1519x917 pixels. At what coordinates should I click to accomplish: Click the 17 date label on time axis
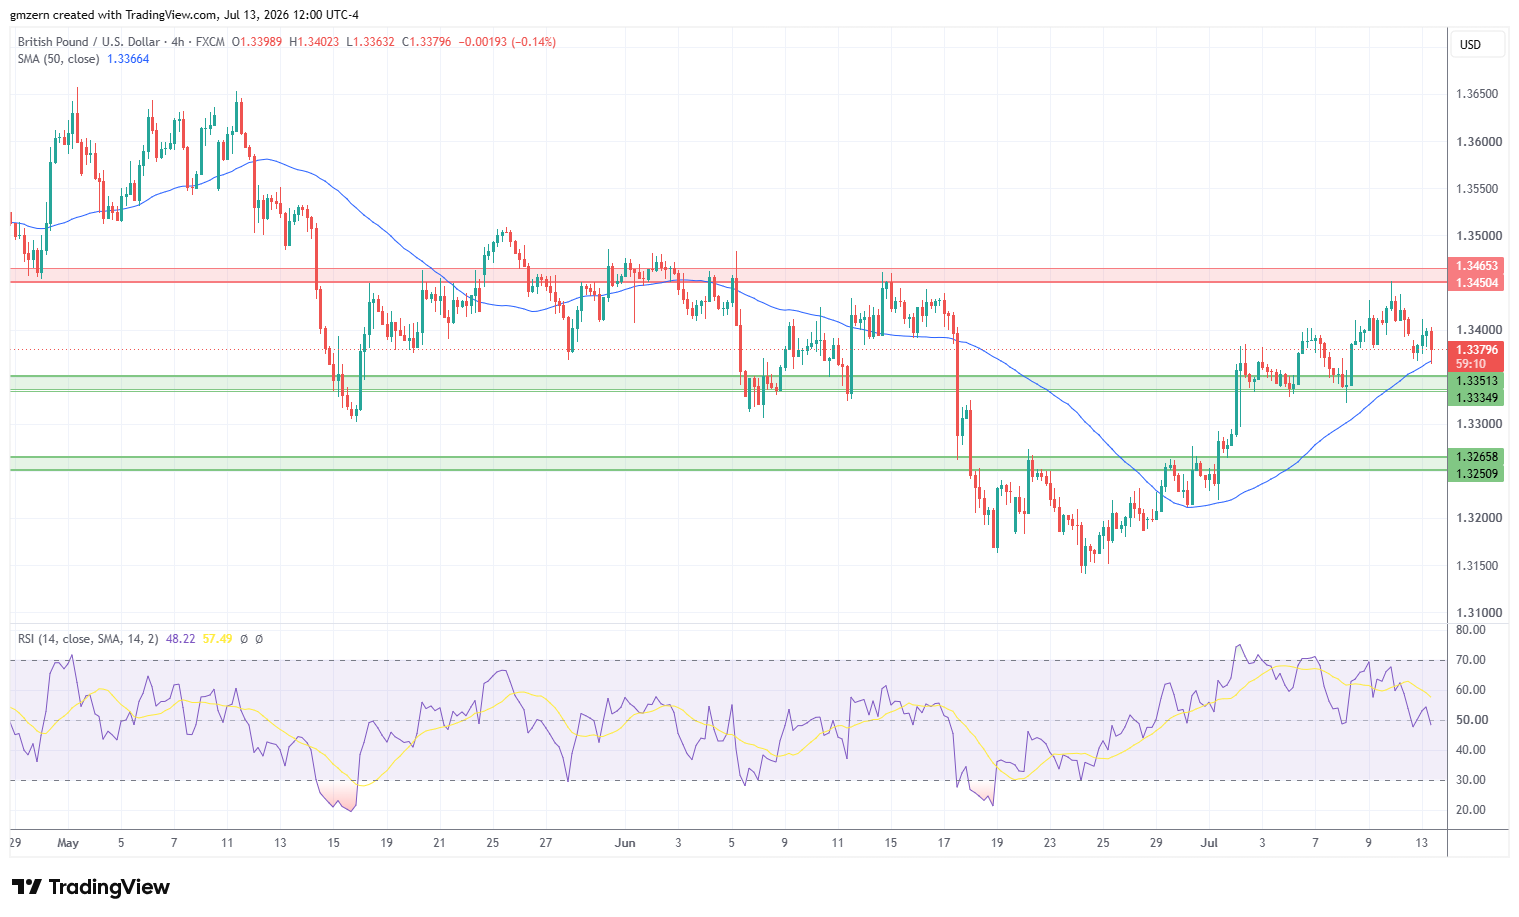[943, 843]
